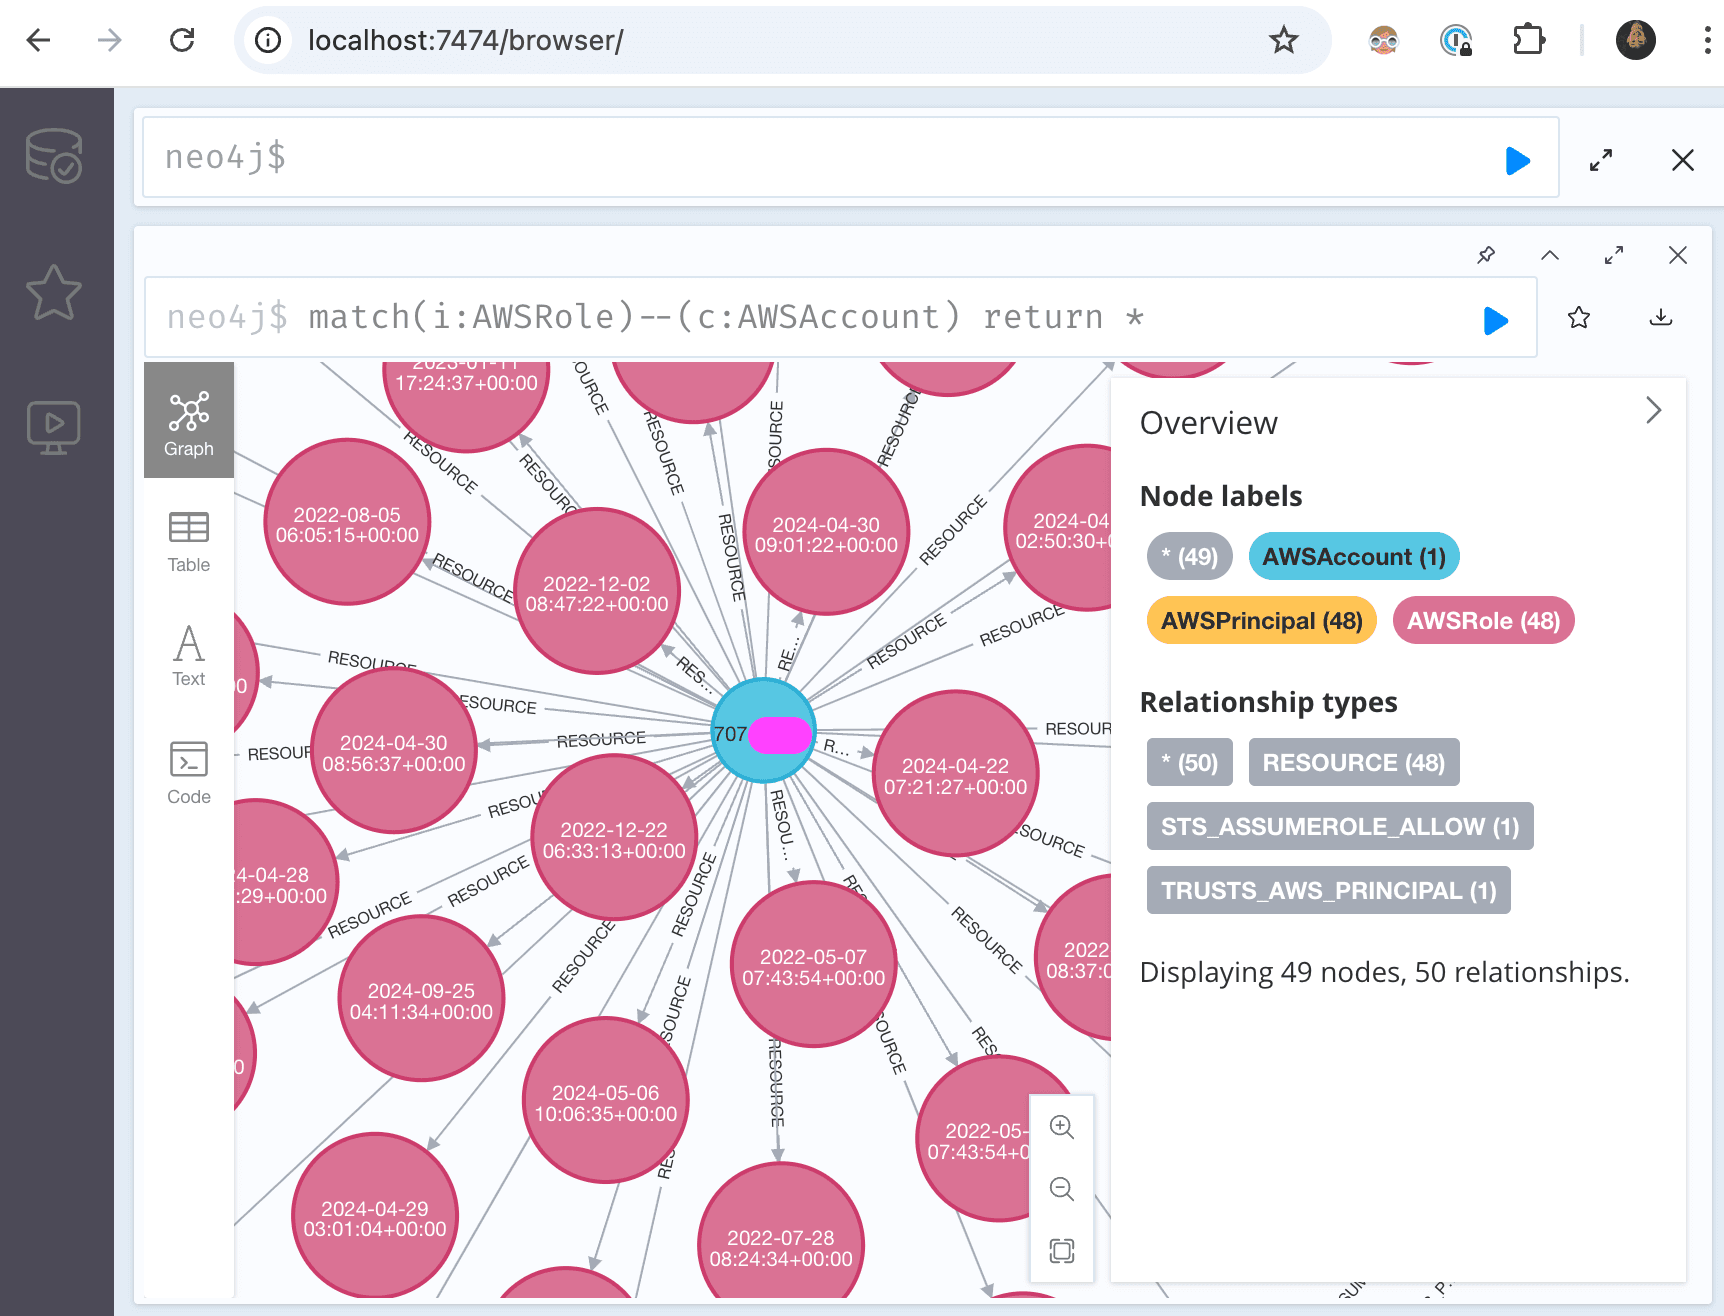Open the Favorites star in the sidebar
Screen dimensions: 1724x1316
(54, 292)
